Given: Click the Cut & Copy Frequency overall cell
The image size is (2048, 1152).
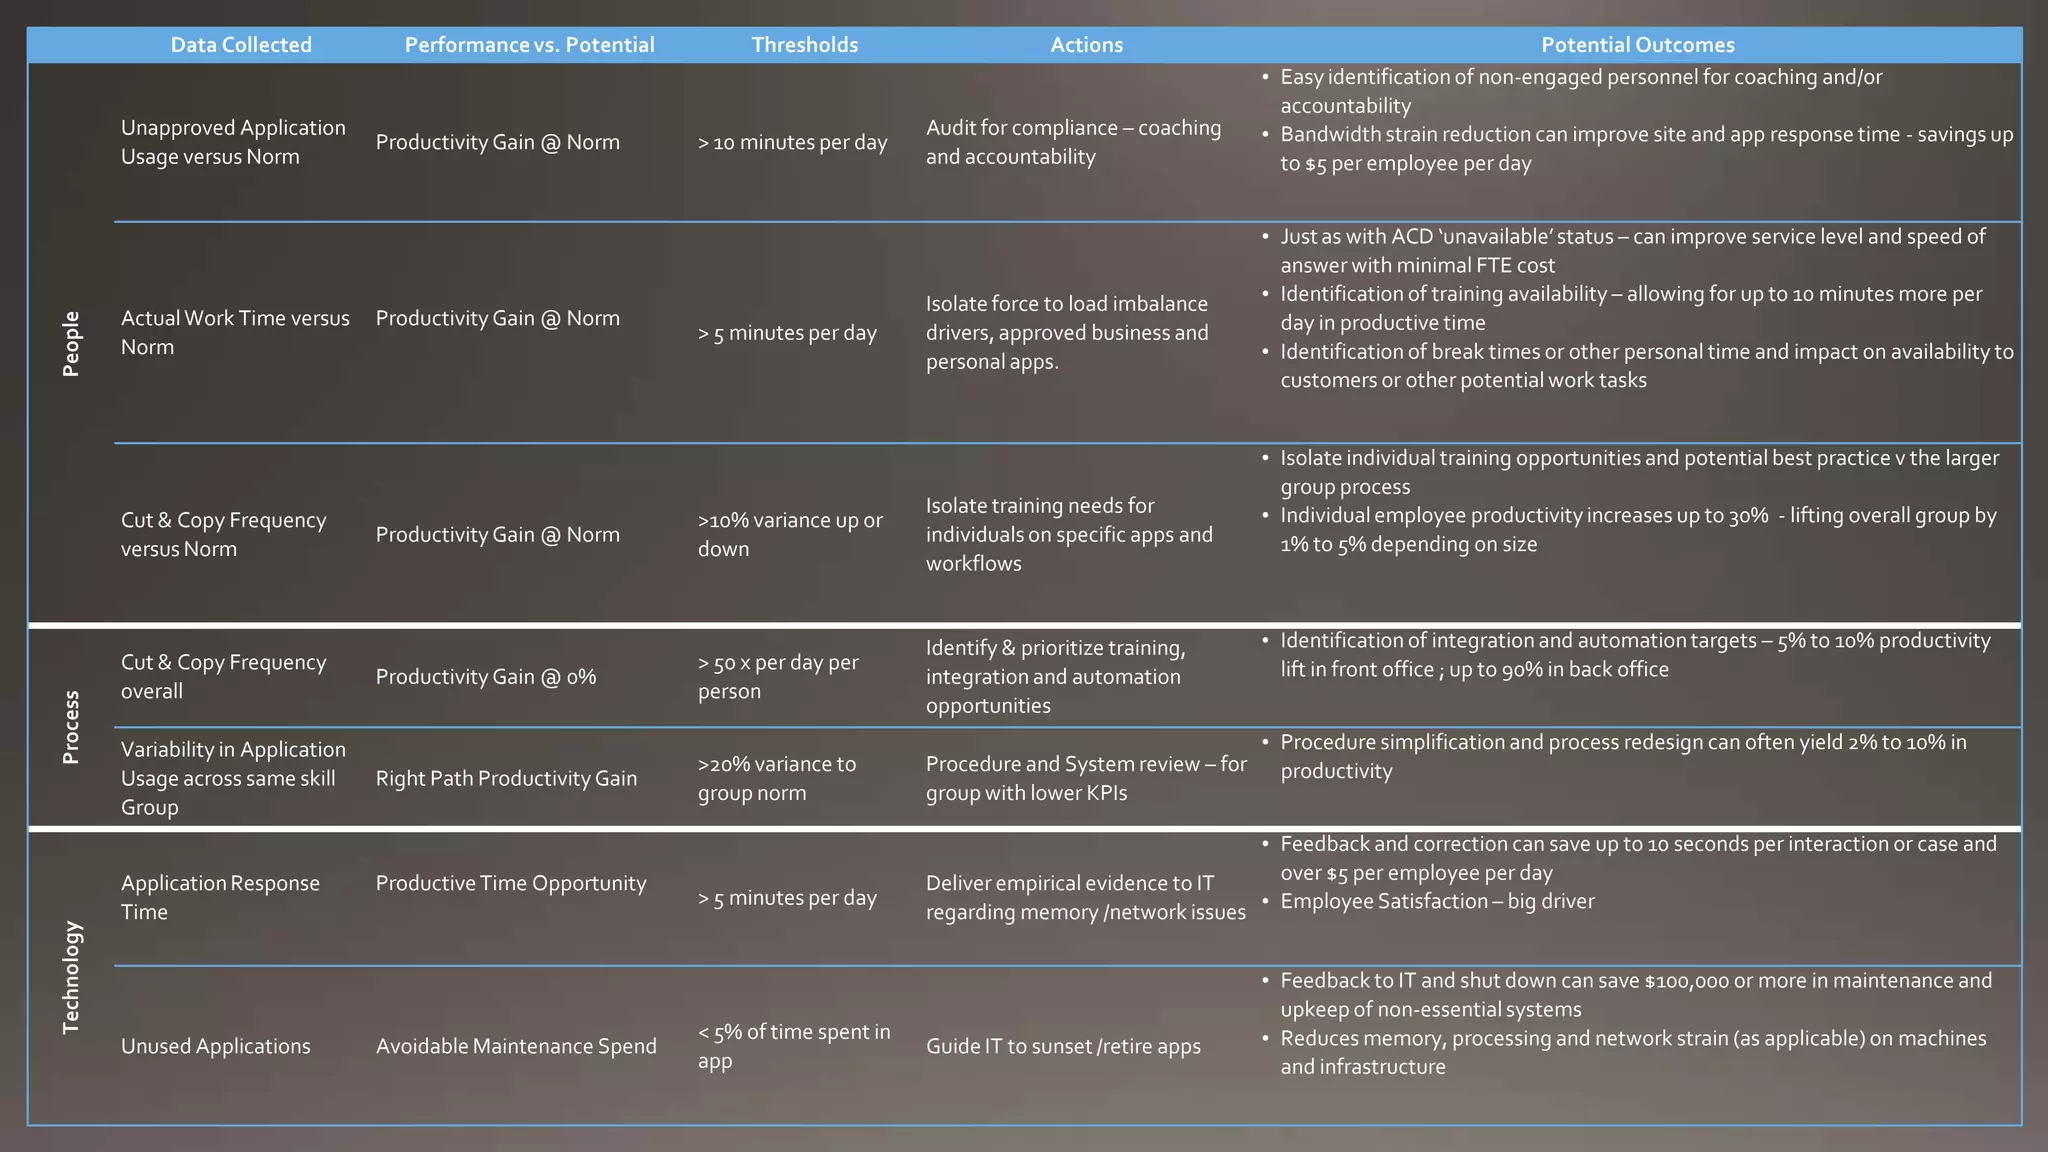Looking at the screenshot, I should pyautogui.click(x=223, y=676).
